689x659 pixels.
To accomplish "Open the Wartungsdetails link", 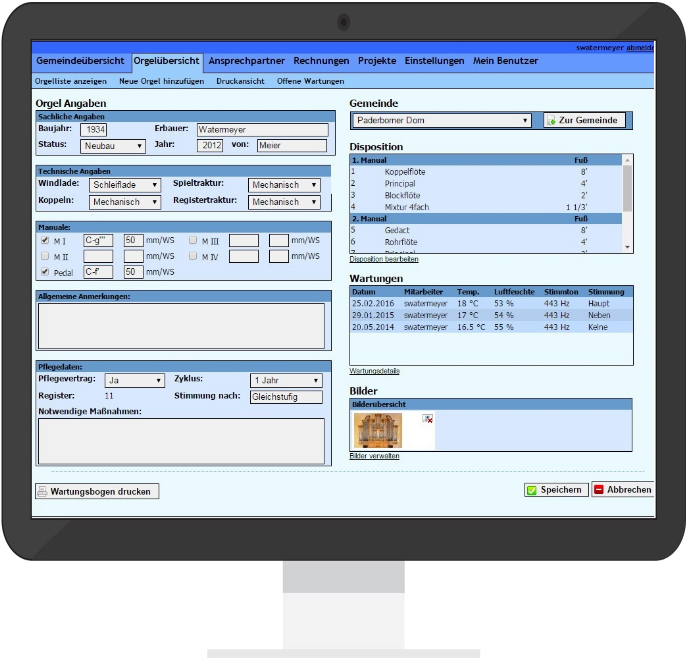I will pyautogui.click(x=375, y=371).
